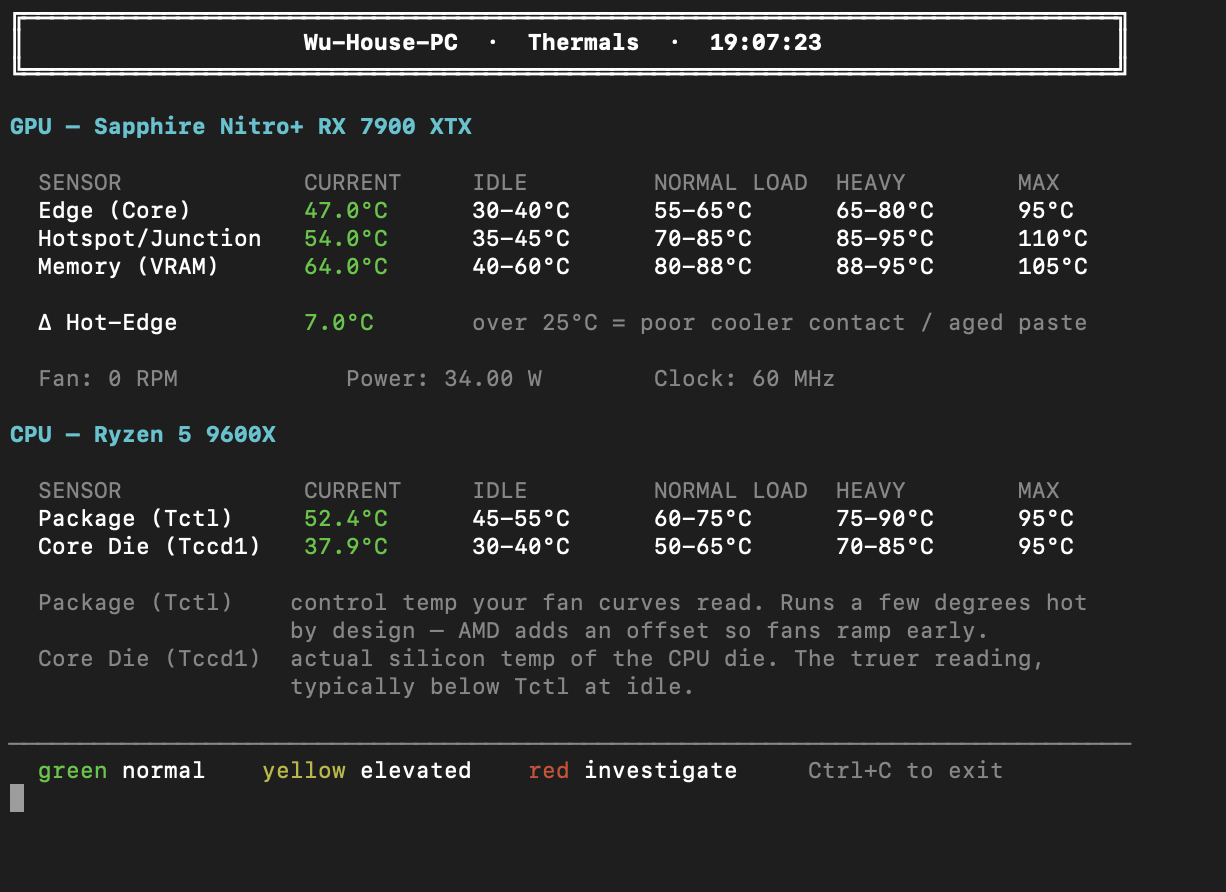
Task: Click the Hotspot max value 110°C
Action: (1053, 238)
